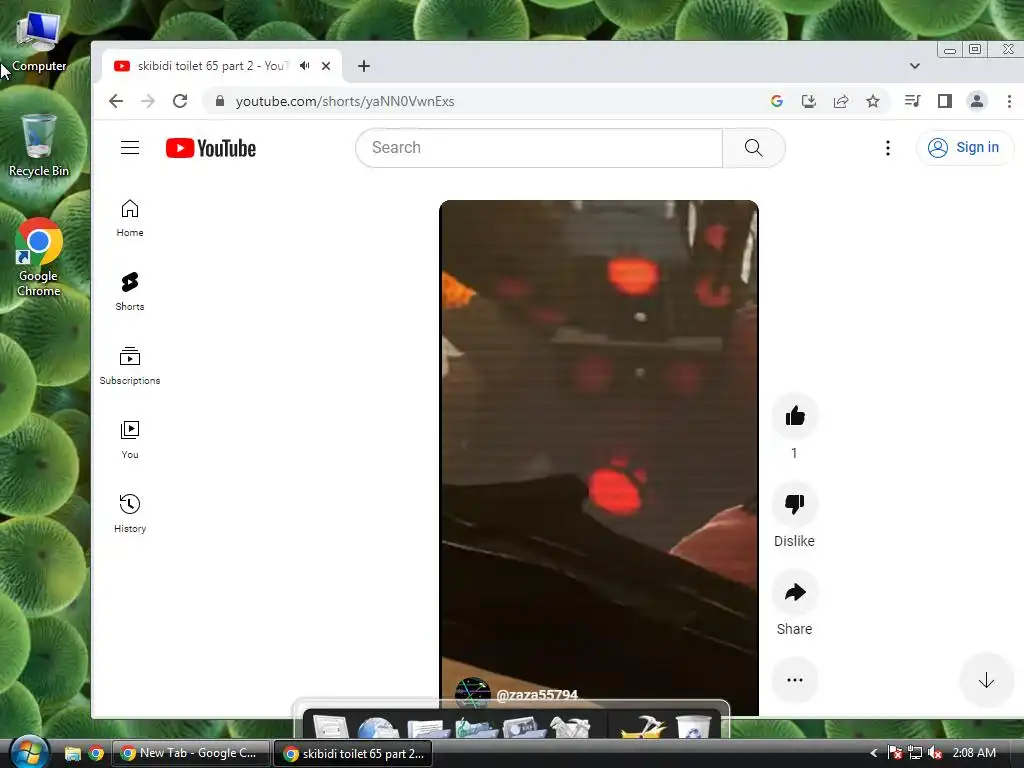Go to Home in the sidebar
Screen dimensions: 1024x768
[x=130, y=218]
